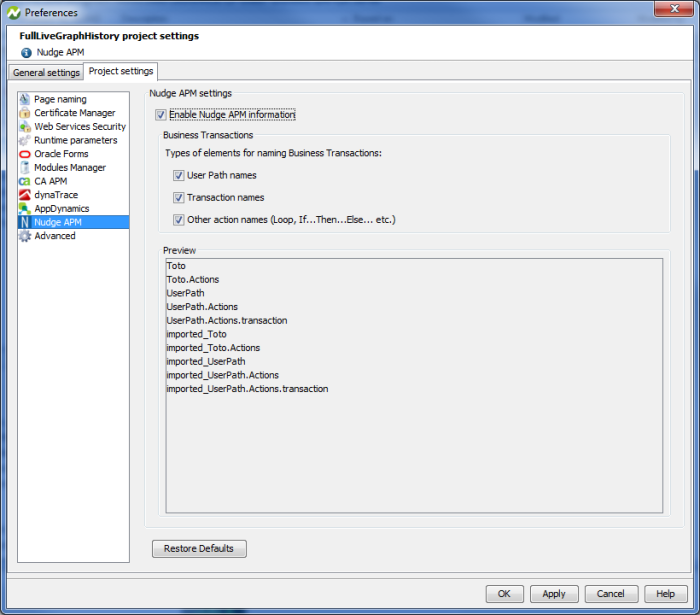700x615 pixels.
Task: Click the dynaTrace icon
Action: pos(25,195)
